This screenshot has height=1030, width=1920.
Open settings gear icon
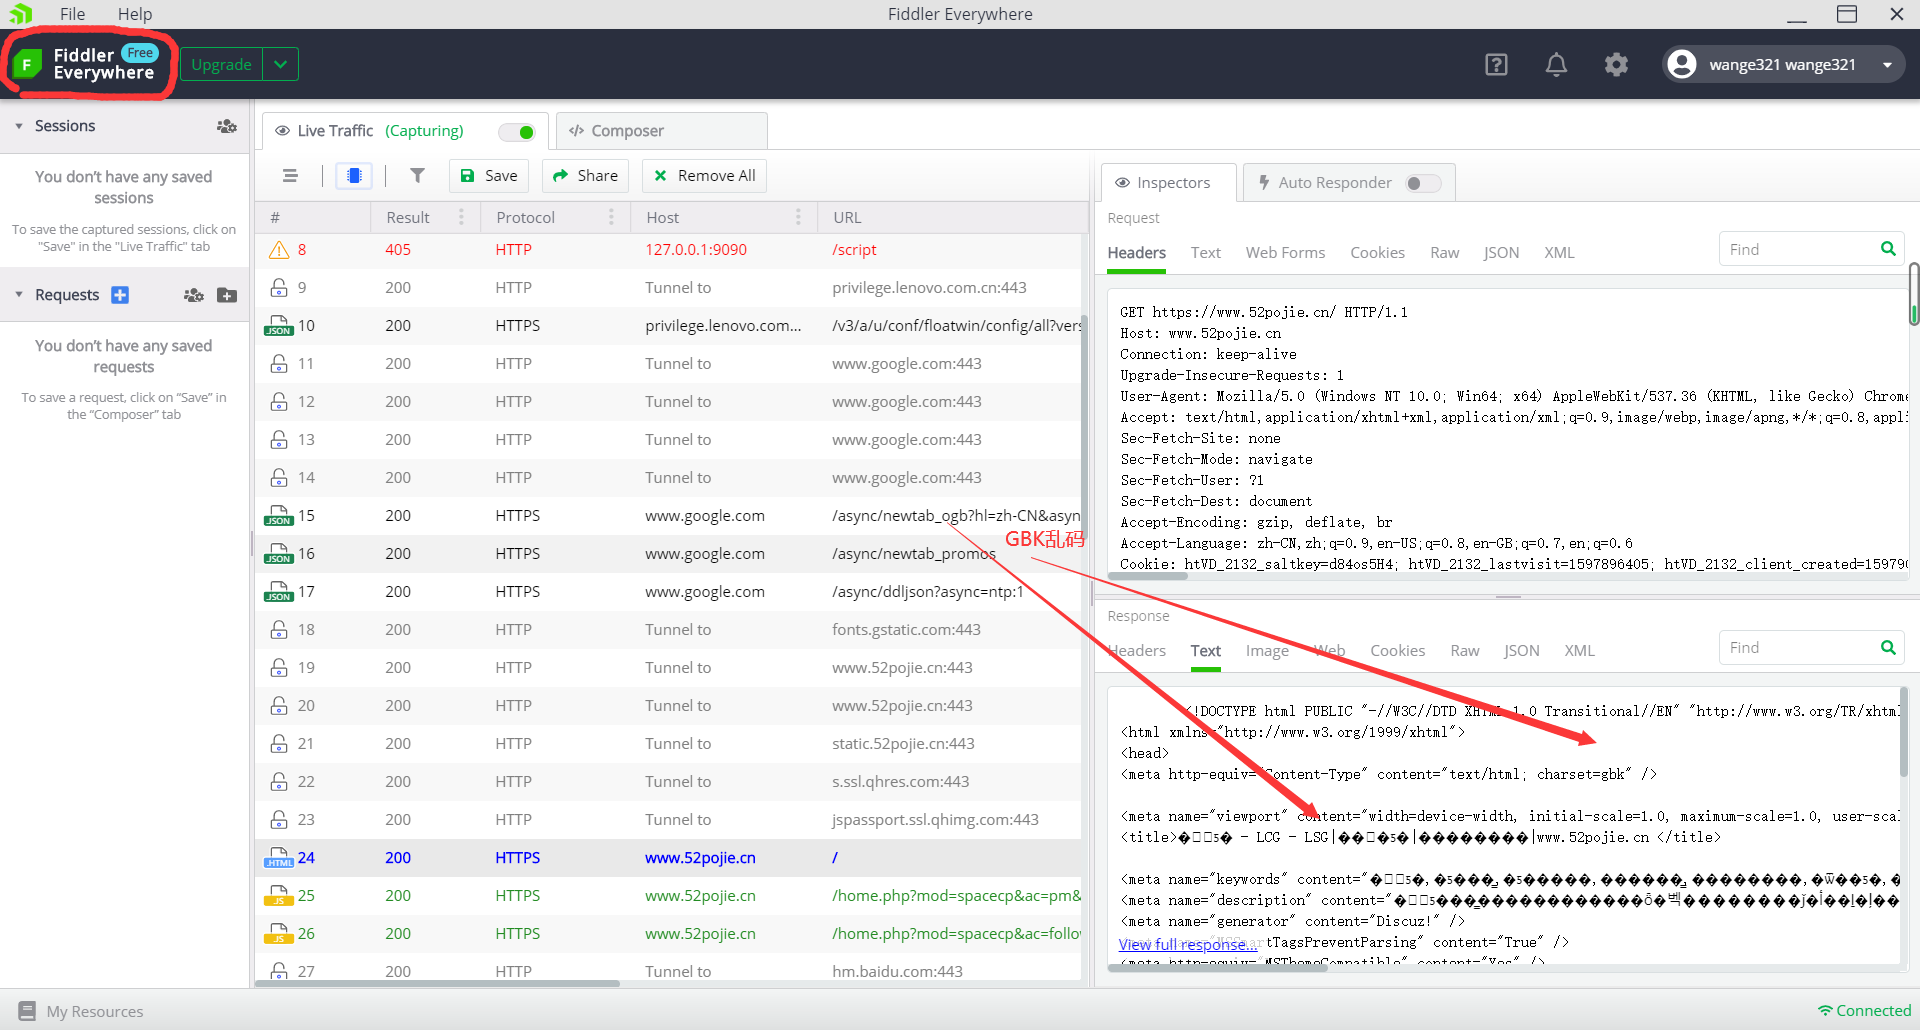click(x=1616, y=65)
